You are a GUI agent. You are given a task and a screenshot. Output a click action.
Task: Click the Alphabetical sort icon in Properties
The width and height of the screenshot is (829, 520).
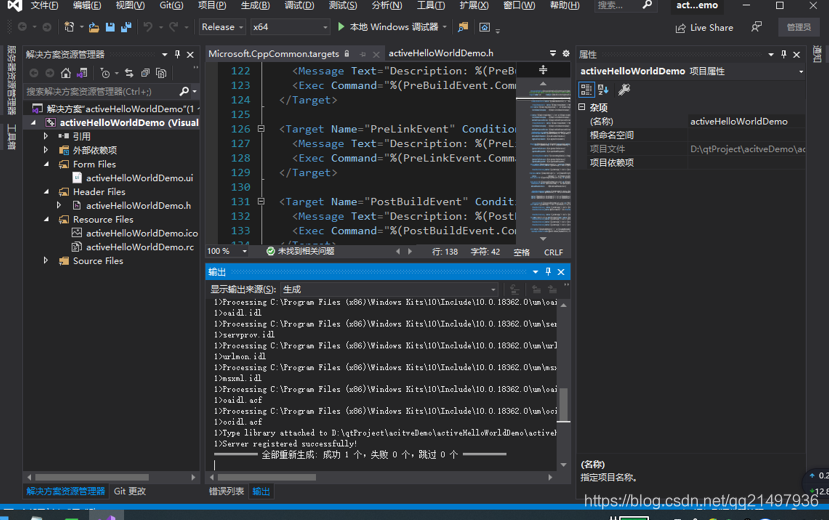(x=603, y=89)
